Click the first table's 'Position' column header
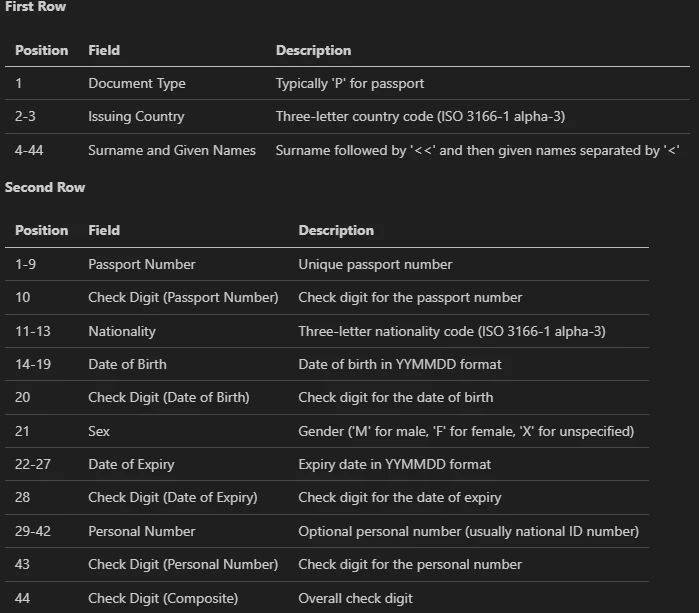The width and height of the screenshot is (699, 613). tap(42, 50)
